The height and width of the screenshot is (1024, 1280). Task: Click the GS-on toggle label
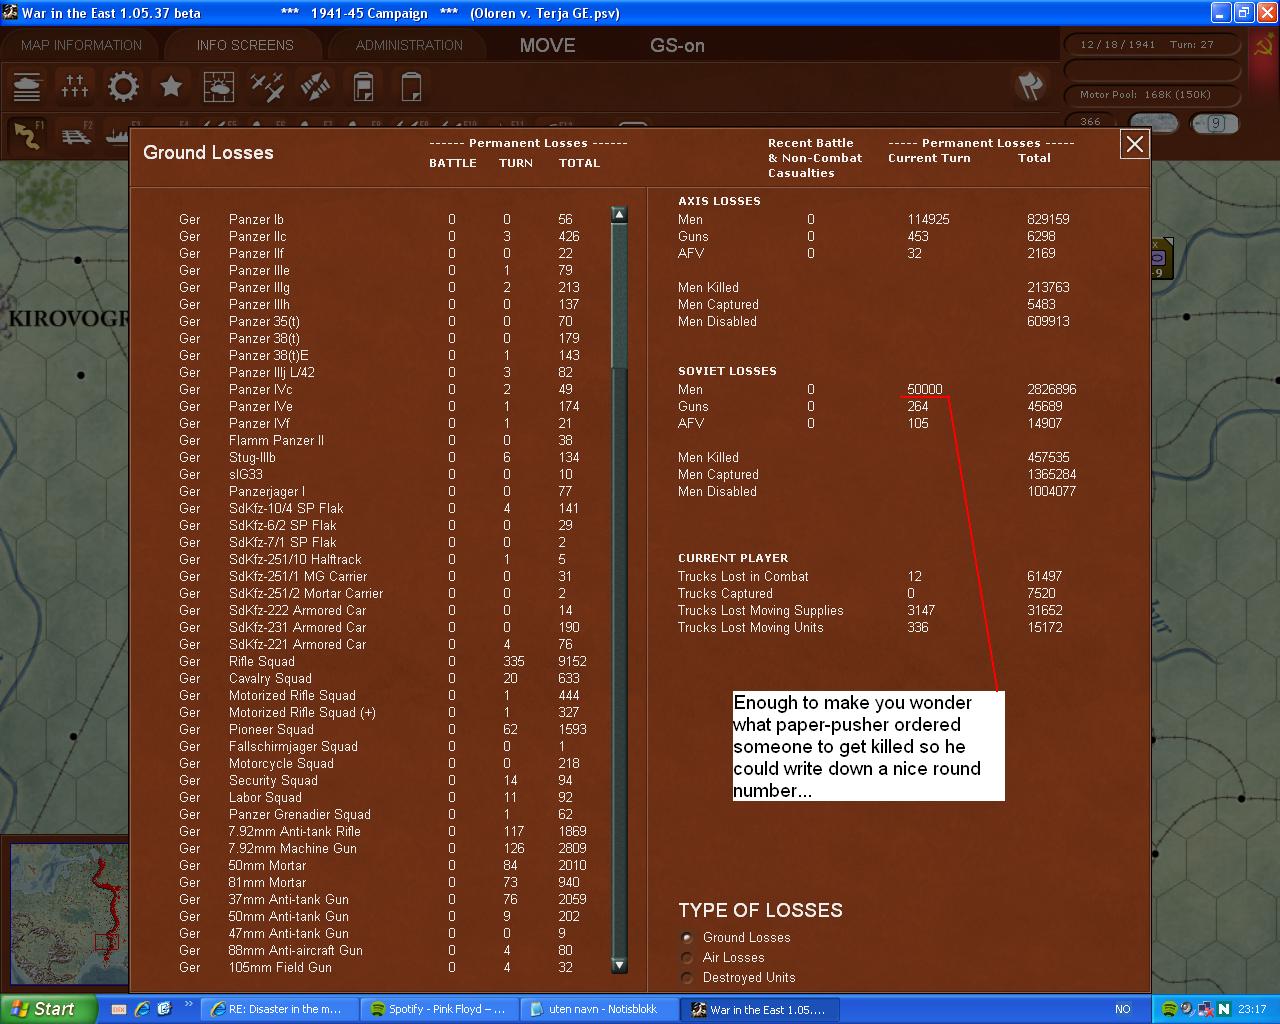(677, 45)
